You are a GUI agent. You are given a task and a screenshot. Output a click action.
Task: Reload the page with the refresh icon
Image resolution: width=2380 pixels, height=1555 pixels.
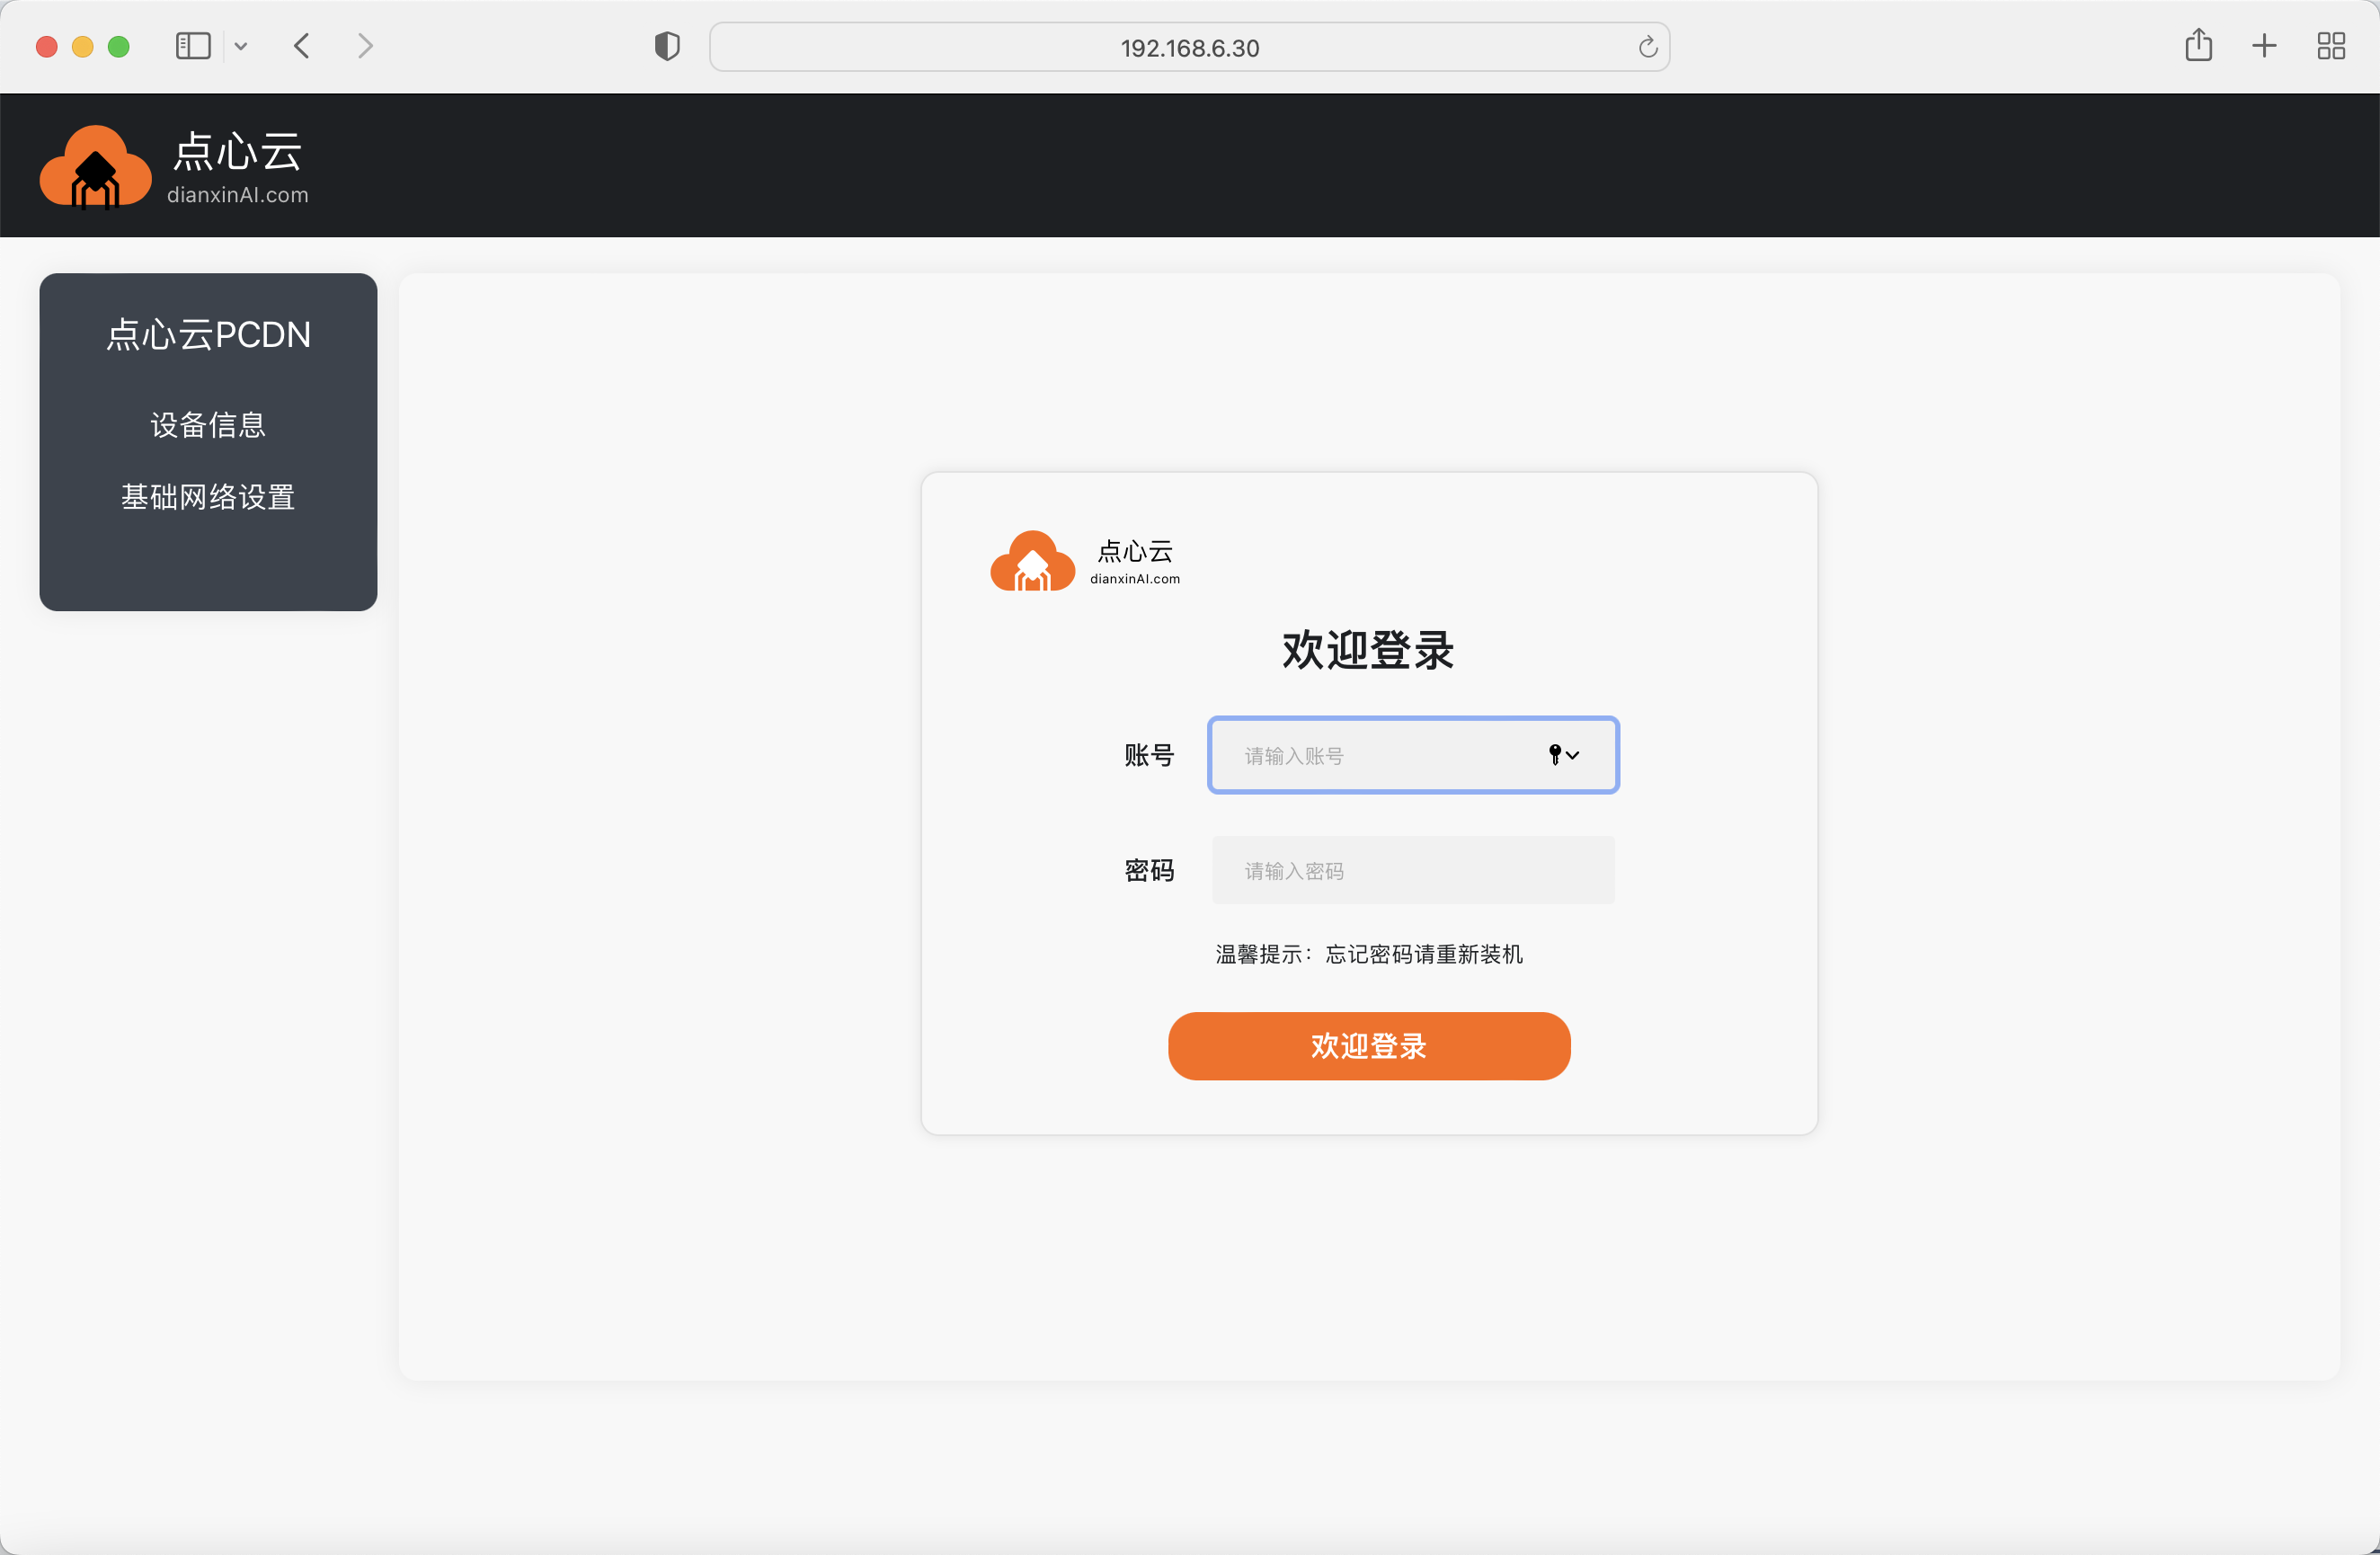(1647, 47)
